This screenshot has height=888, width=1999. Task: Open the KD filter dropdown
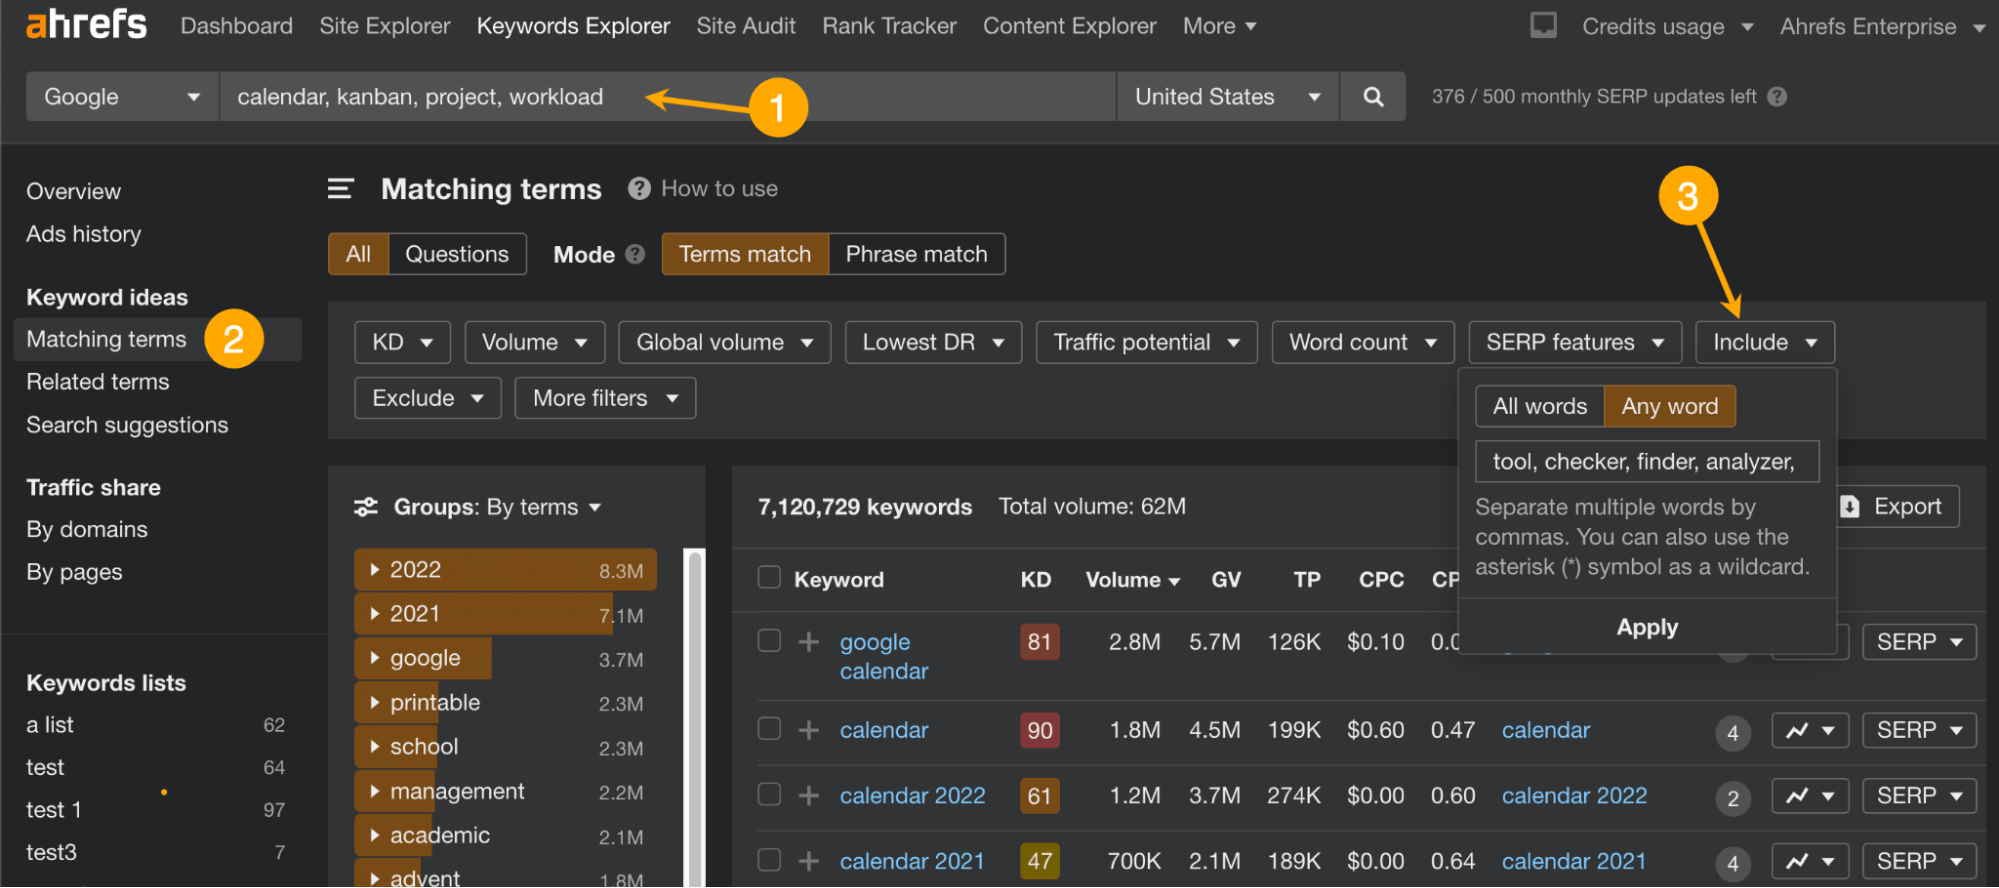(x=402, y=342)
